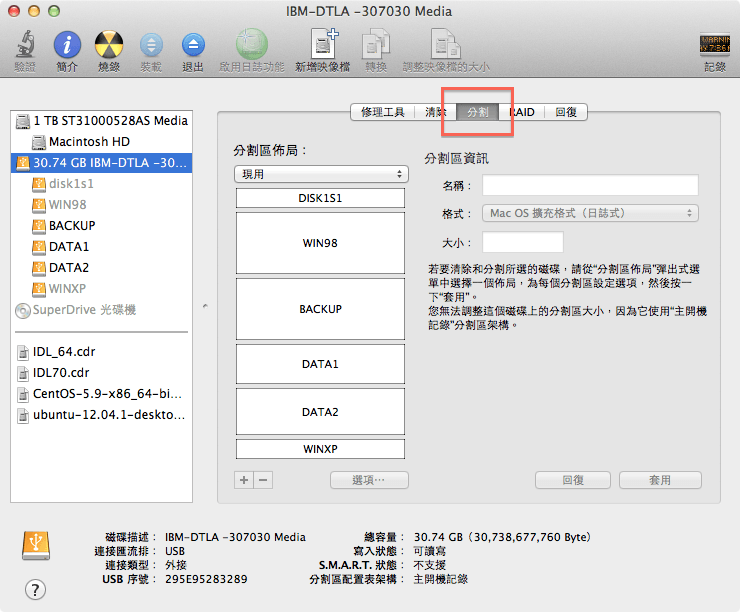Image resolution: width=740 pixels, height=612 pixels.
Task: Switch to the 回復 tab
Action: pos(566,113)
